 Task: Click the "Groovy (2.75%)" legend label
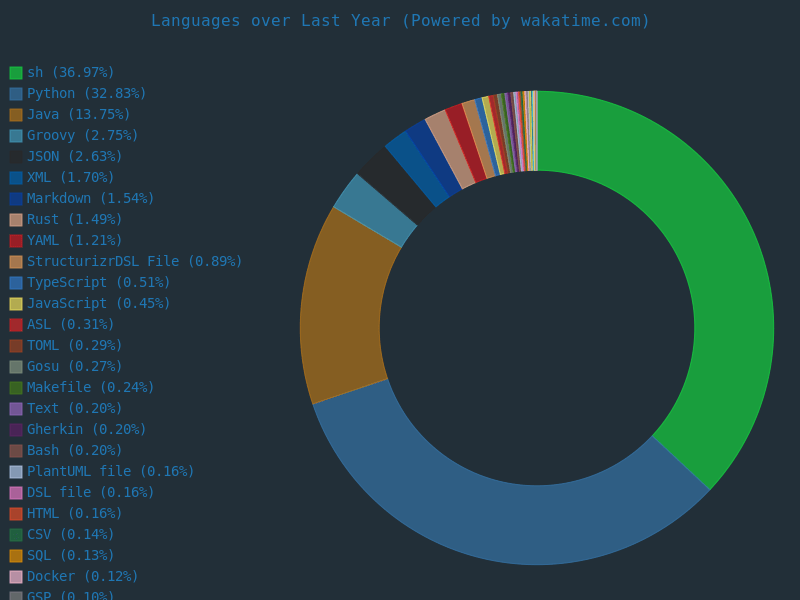82,136
